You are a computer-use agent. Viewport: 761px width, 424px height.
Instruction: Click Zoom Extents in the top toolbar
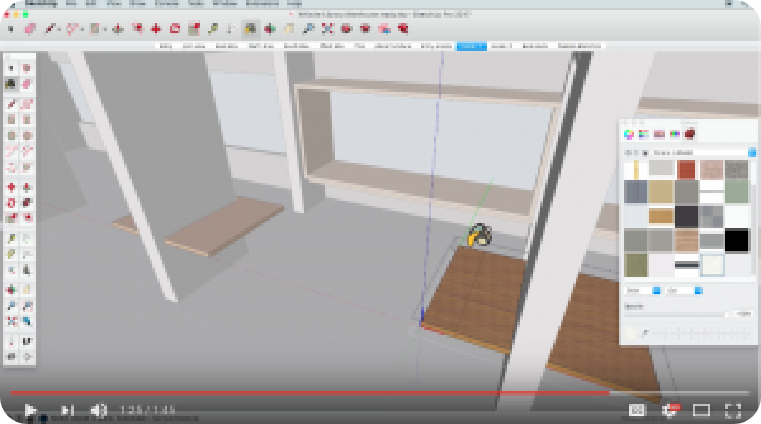pos(328,29)
